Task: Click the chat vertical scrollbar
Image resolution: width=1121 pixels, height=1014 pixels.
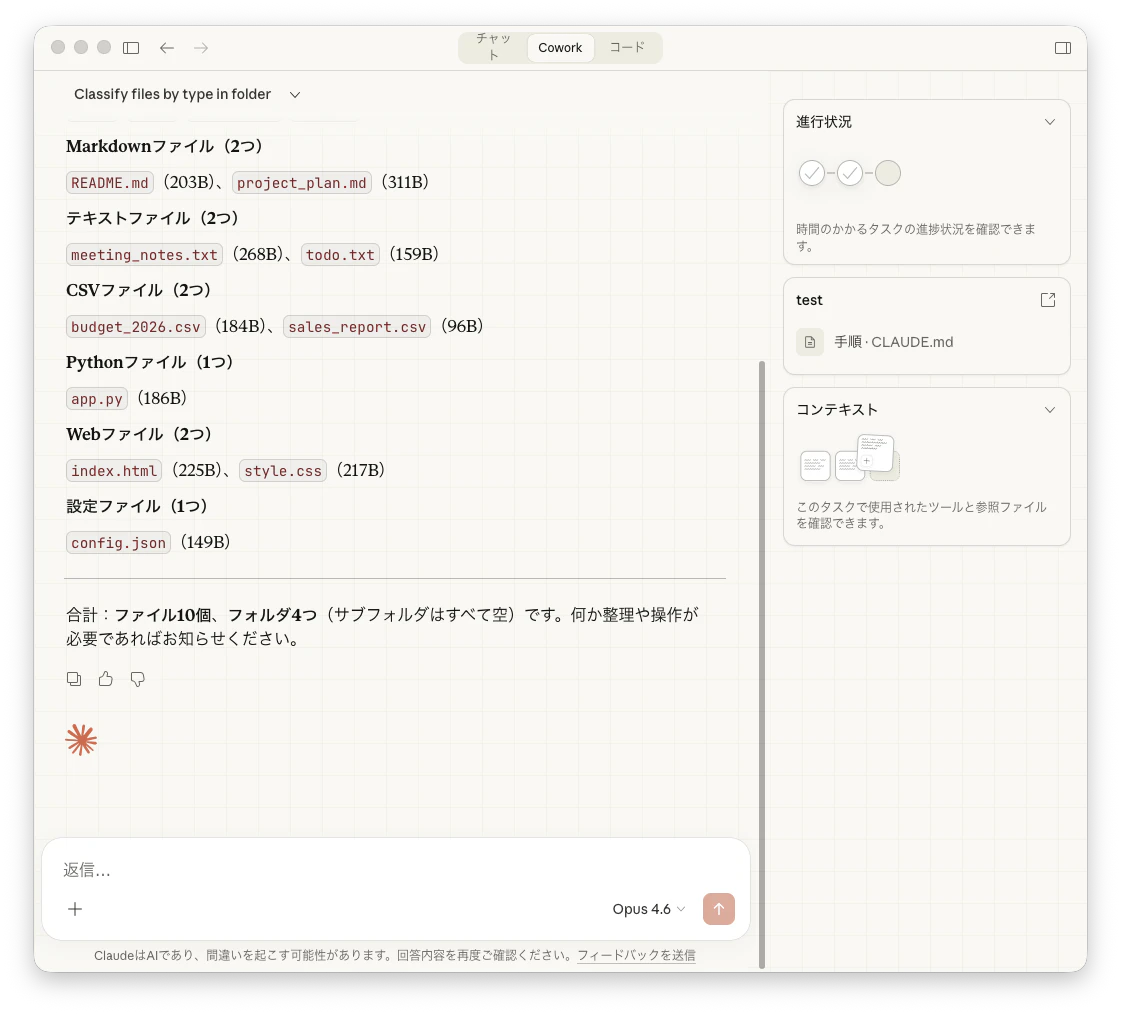Action: coord(761,664)
